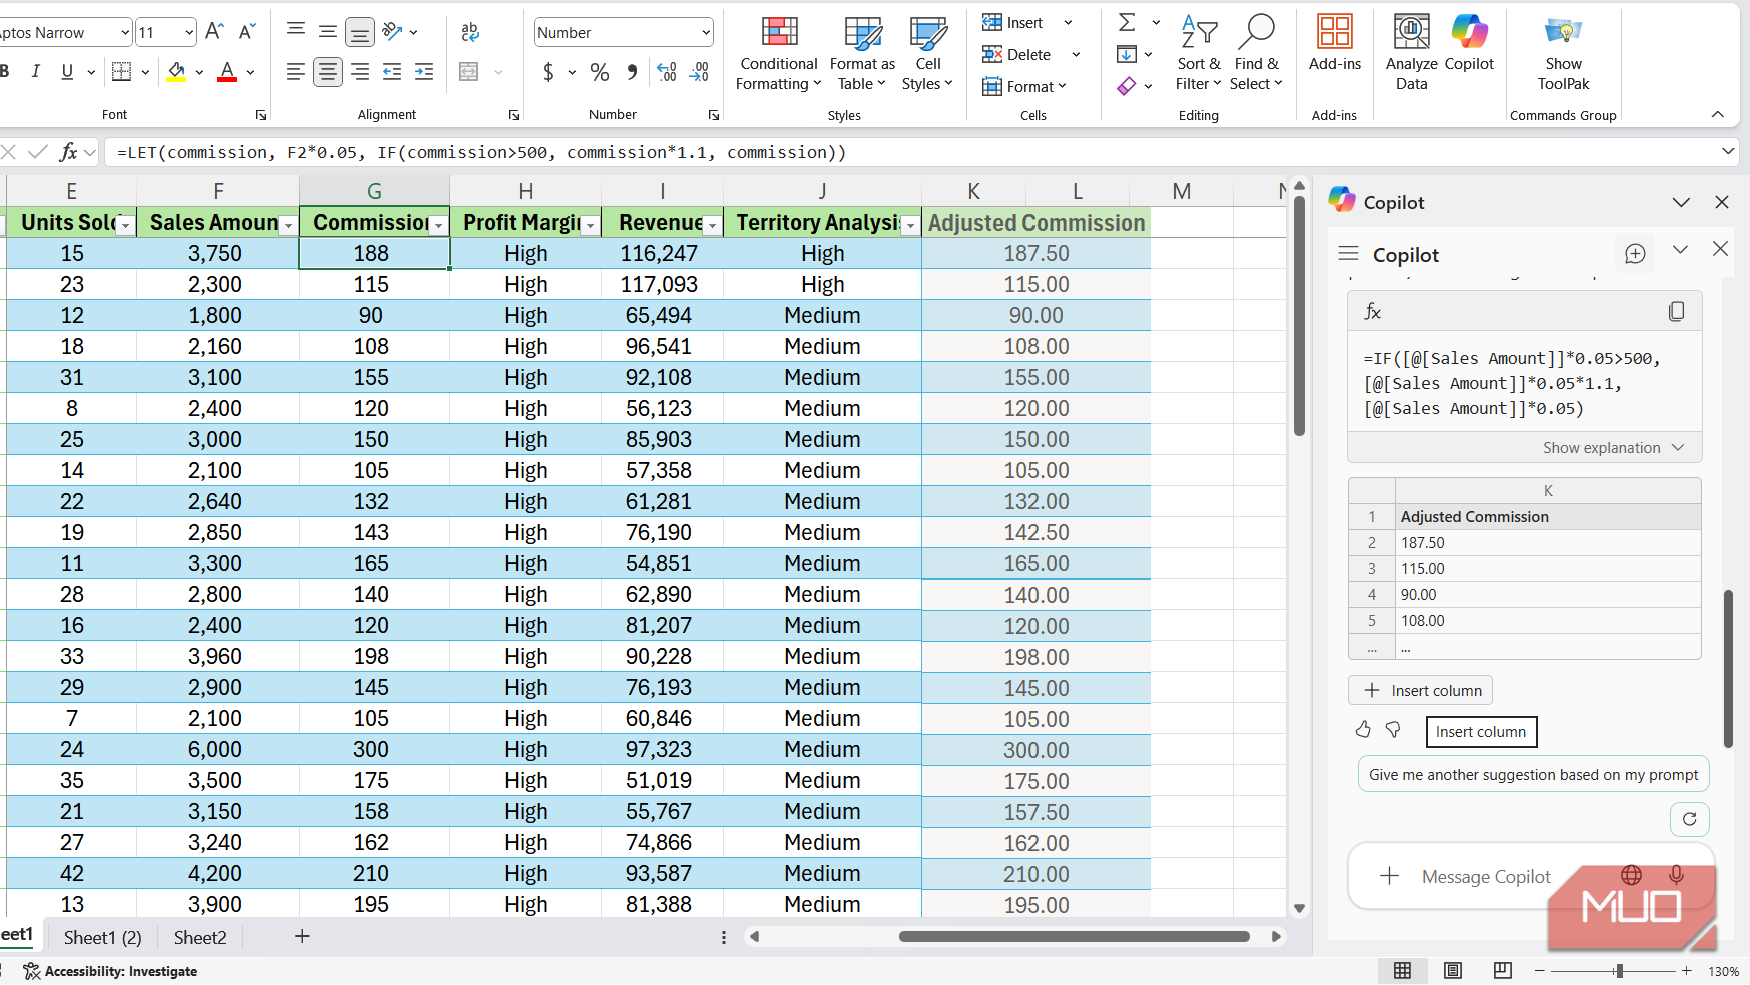Toggle center horizontal alignment
This screenshot has height=985, width=1750.
(327, 72)
